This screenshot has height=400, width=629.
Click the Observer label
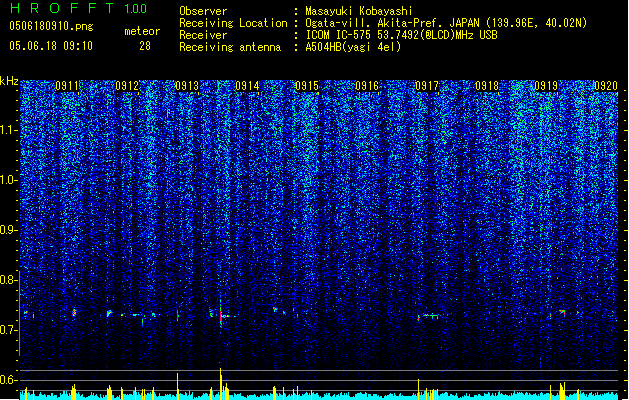(x=203, y=11)
